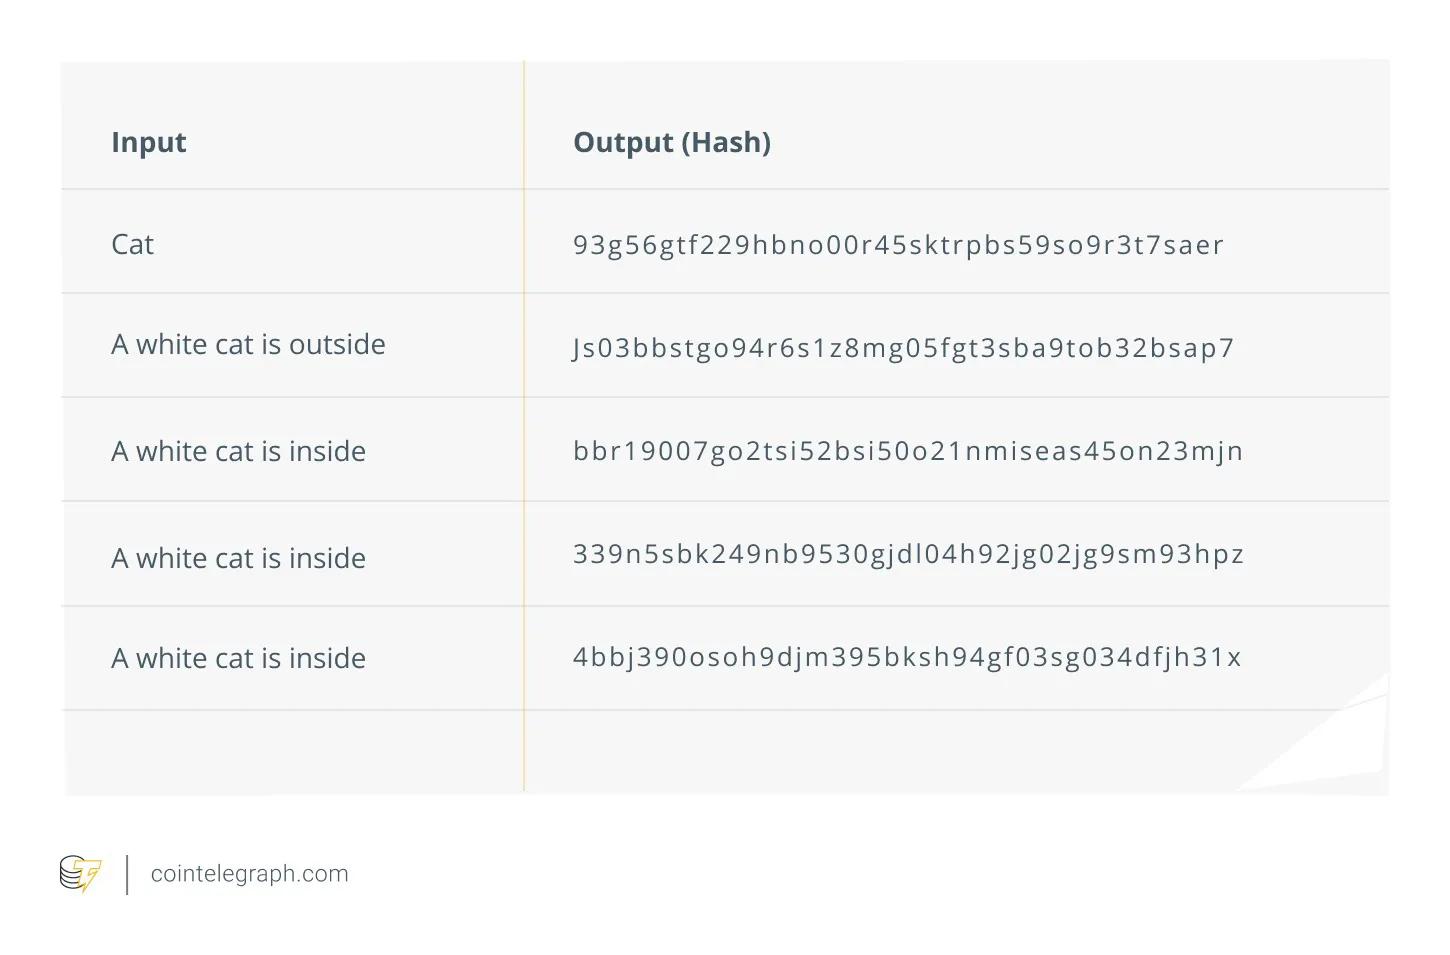
Task: Select hash starting with bbr19007go2
Action: click(x=908, y=451)
